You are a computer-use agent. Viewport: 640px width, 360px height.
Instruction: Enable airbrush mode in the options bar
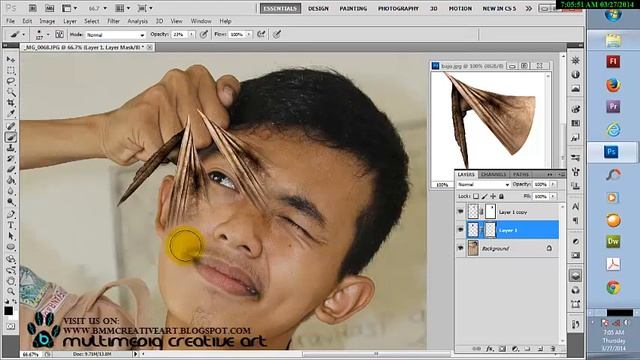pyautogui.click(x=261, y=35)
